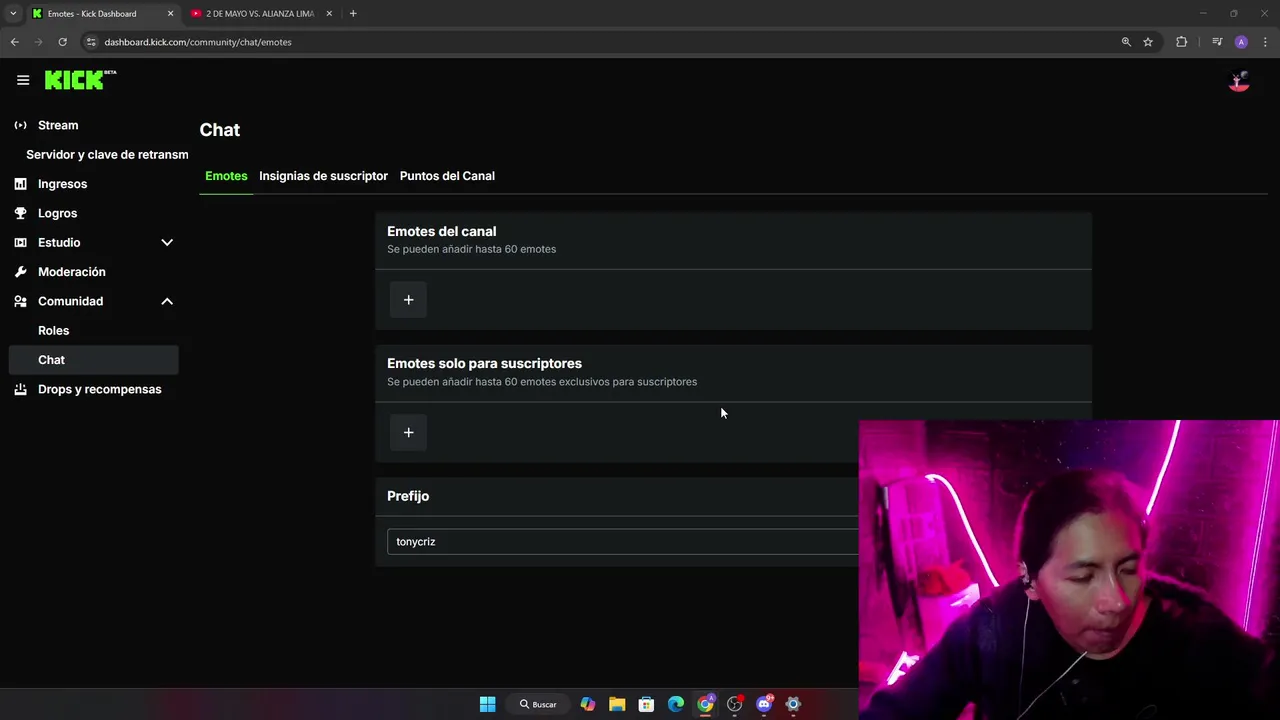Open Microsoft Store from the taskbar
The image size is (1280, 720).
[x=646, y=704]
